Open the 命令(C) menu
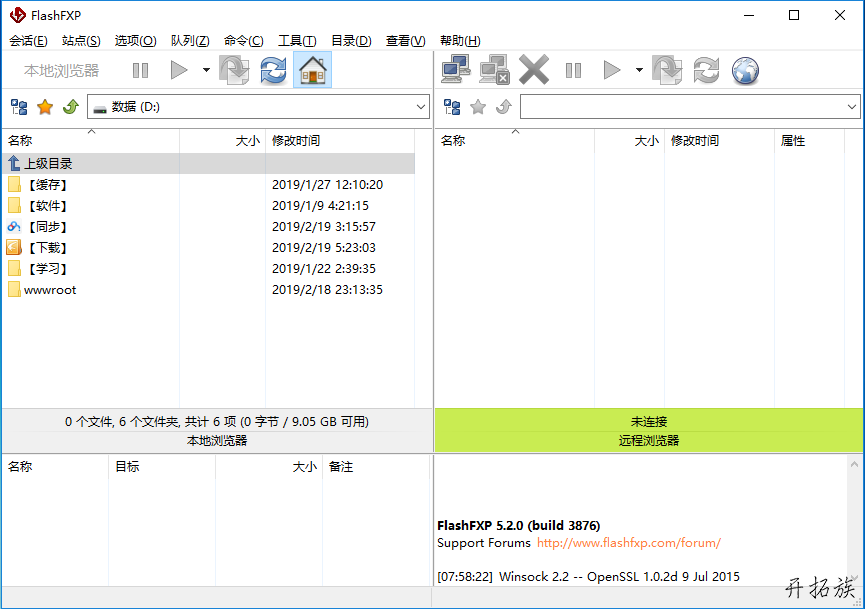The height and width of the screenshot is (609, 865). click(x=243, y=41)
